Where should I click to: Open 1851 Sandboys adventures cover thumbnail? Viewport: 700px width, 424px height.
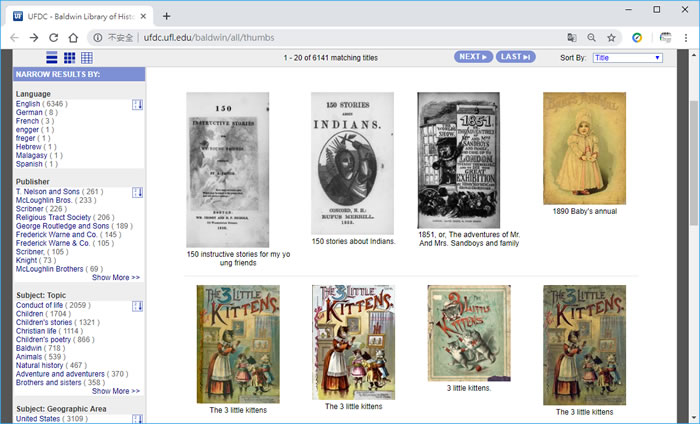(458, 160)
